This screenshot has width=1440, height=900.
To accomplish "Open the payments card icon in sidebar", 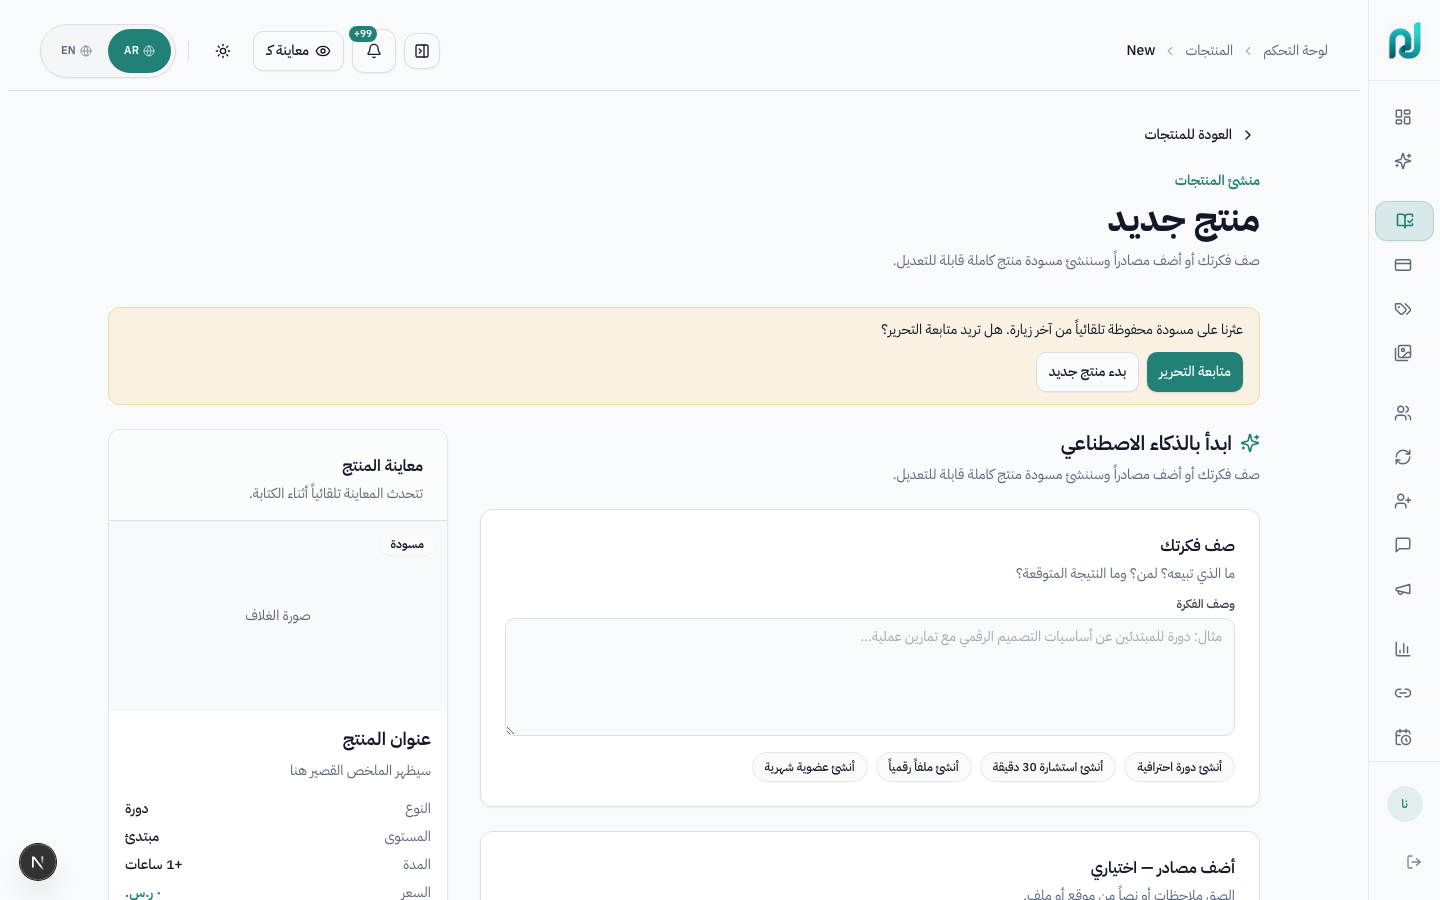I will click(x=1403, y=265).
